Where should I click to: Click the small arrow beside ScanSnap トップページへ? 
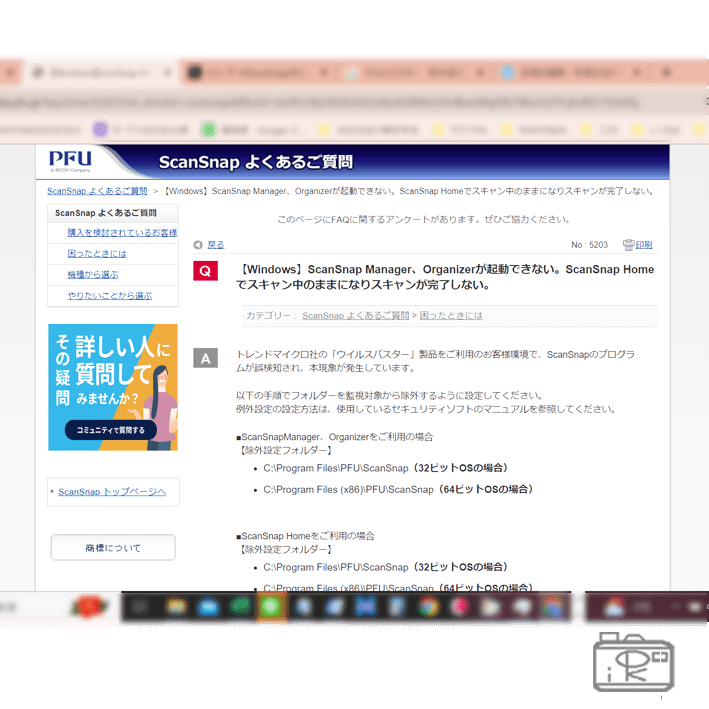pos(52,492)
